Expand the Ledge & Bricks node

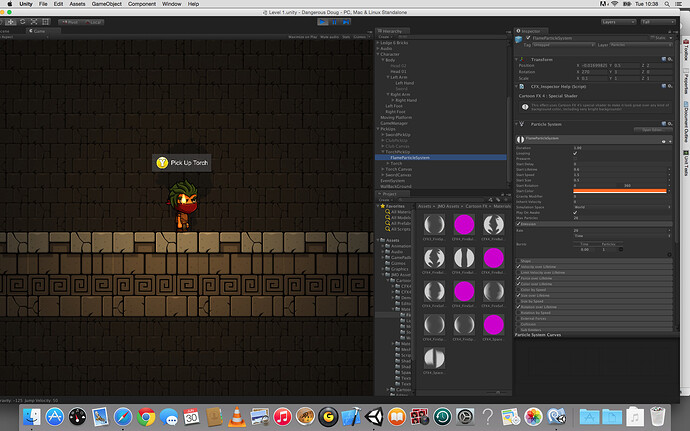click(x=378, y=43)
